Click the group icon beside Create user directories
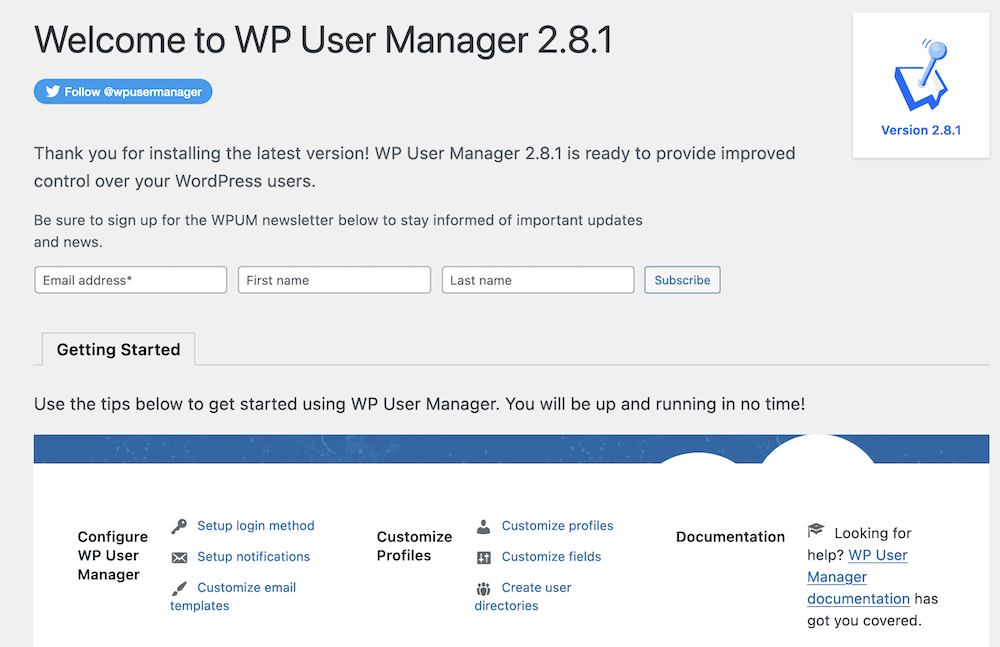 pyautogui.click(x=483, y=588)
